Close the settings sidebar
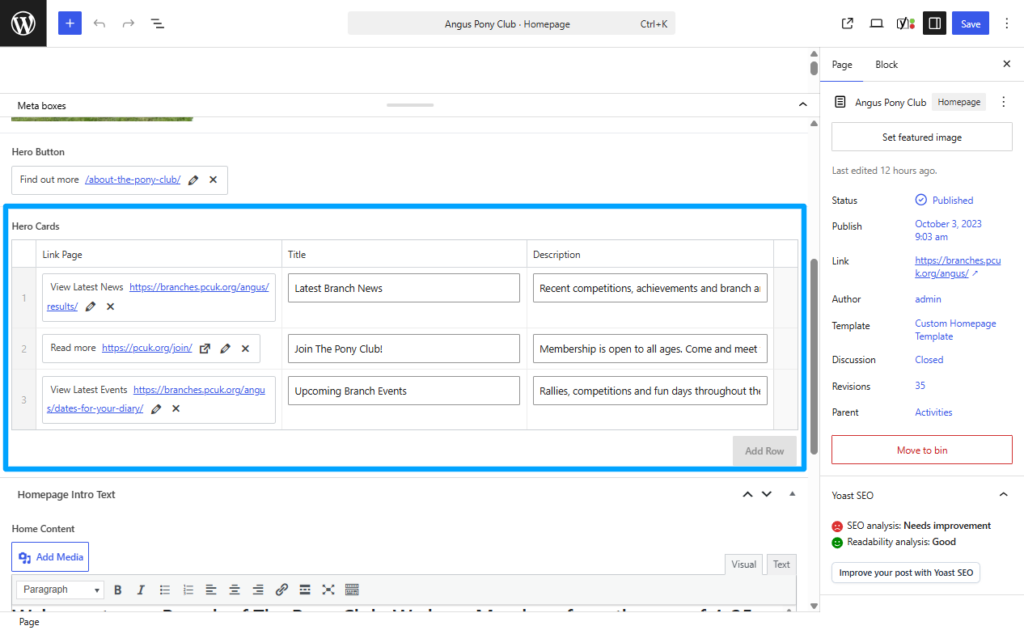Screen dimensions: 1024x630 pos(1006,64)
